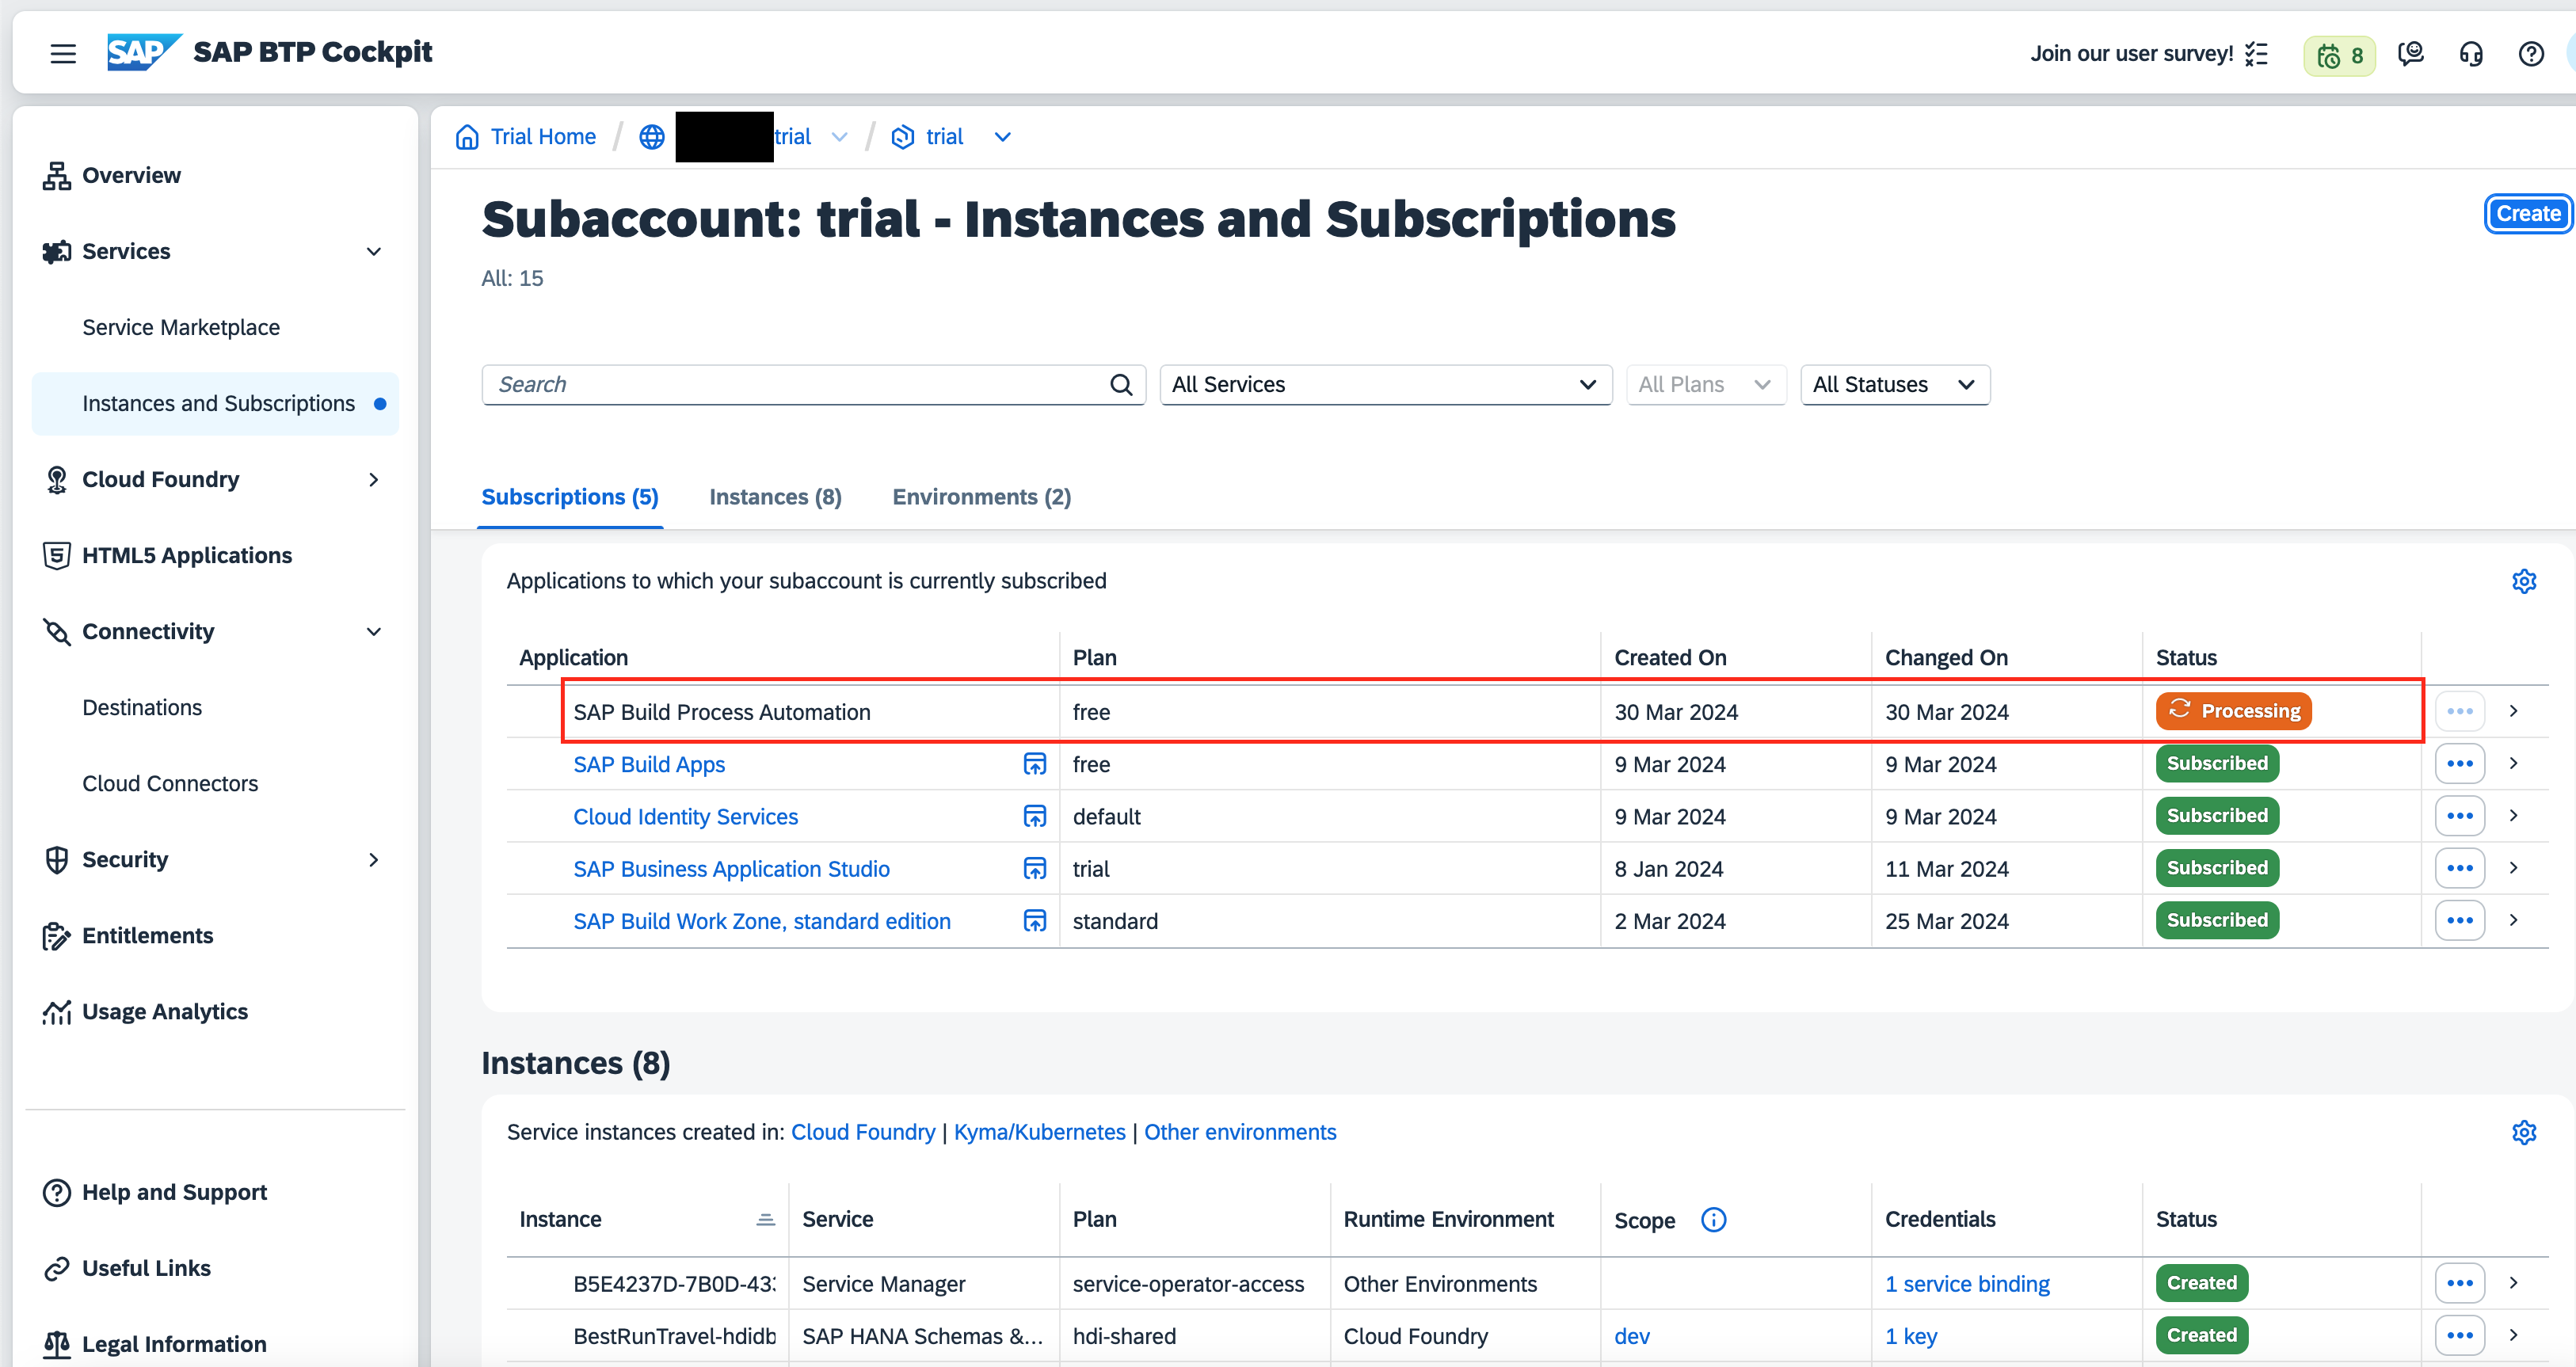The image size is (2576, 1367).
Task: Open subscriptions table settings gear icon
Action: click(x=2524, y=581)
